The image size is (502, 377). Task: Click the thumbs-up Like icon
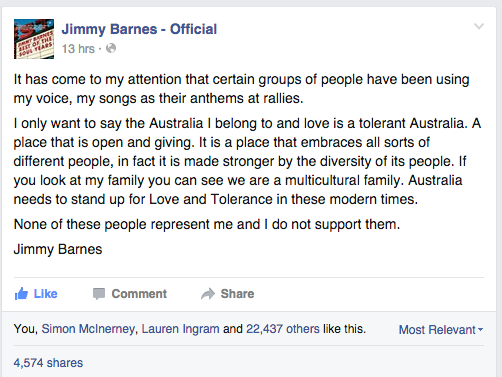[x=21, y=294]
